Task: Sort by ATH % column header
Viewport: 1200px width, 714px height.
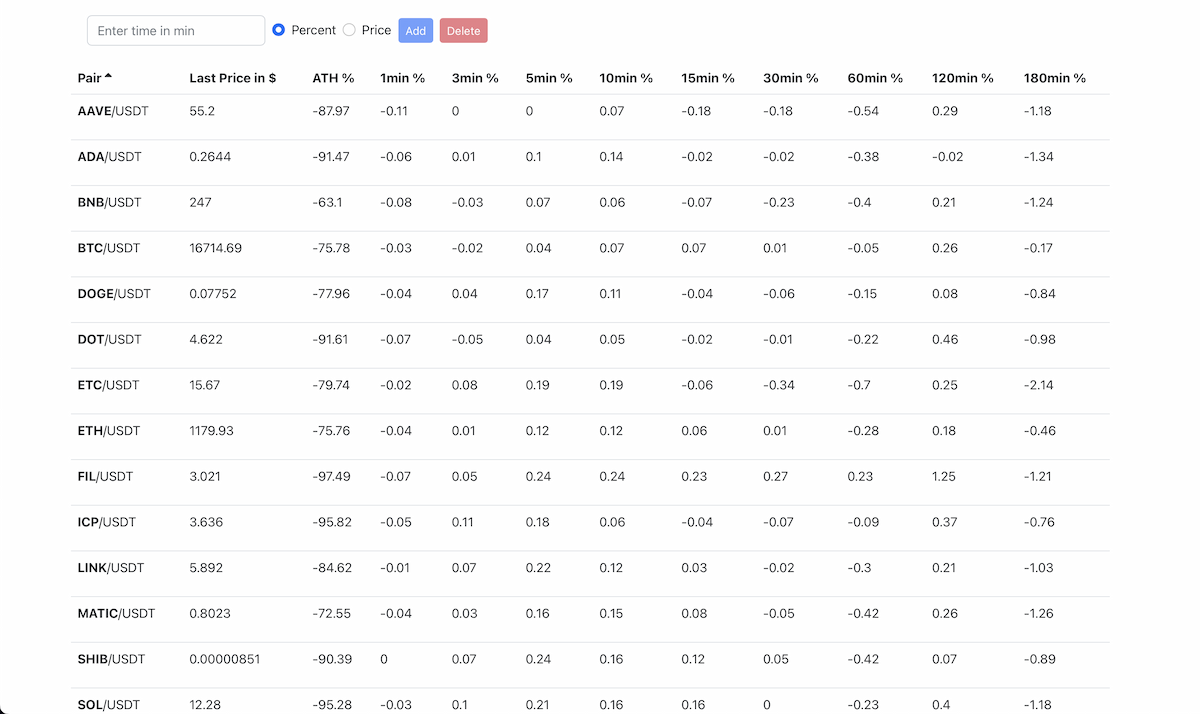Action: [x=333, y=78]
